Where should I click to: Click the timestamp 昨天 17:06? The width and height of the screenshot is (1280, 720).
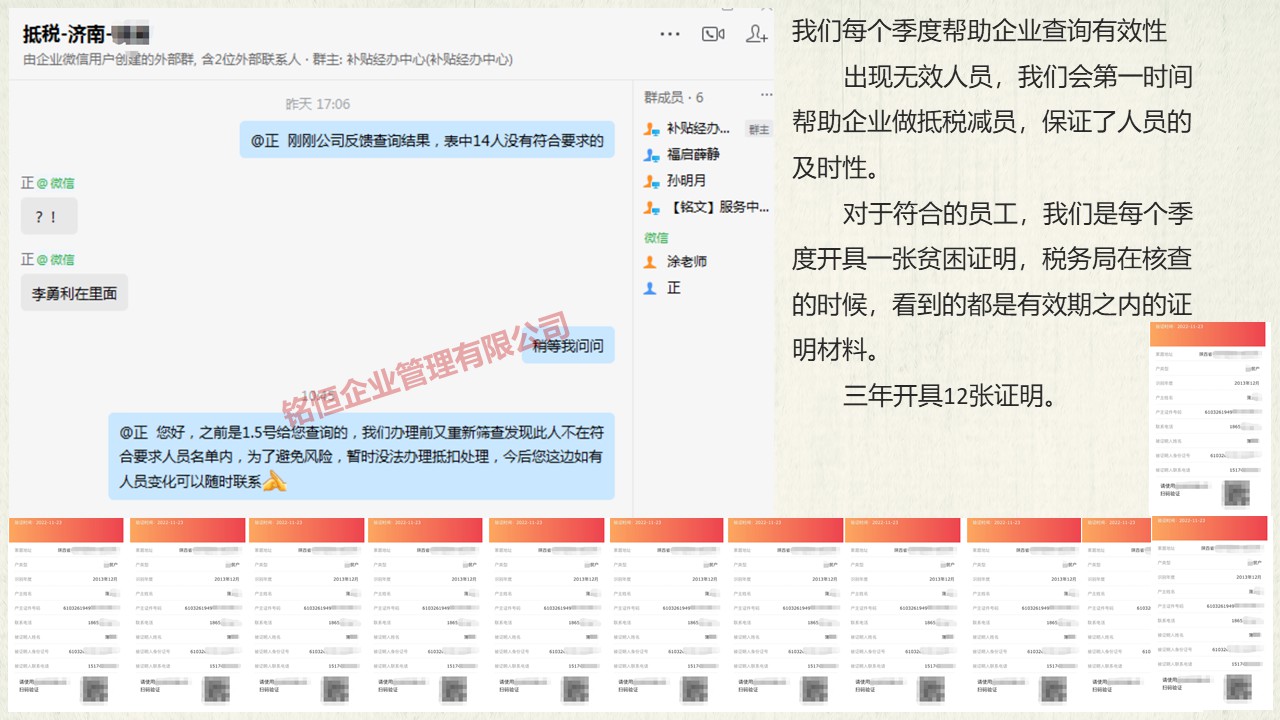click(318, 104)
